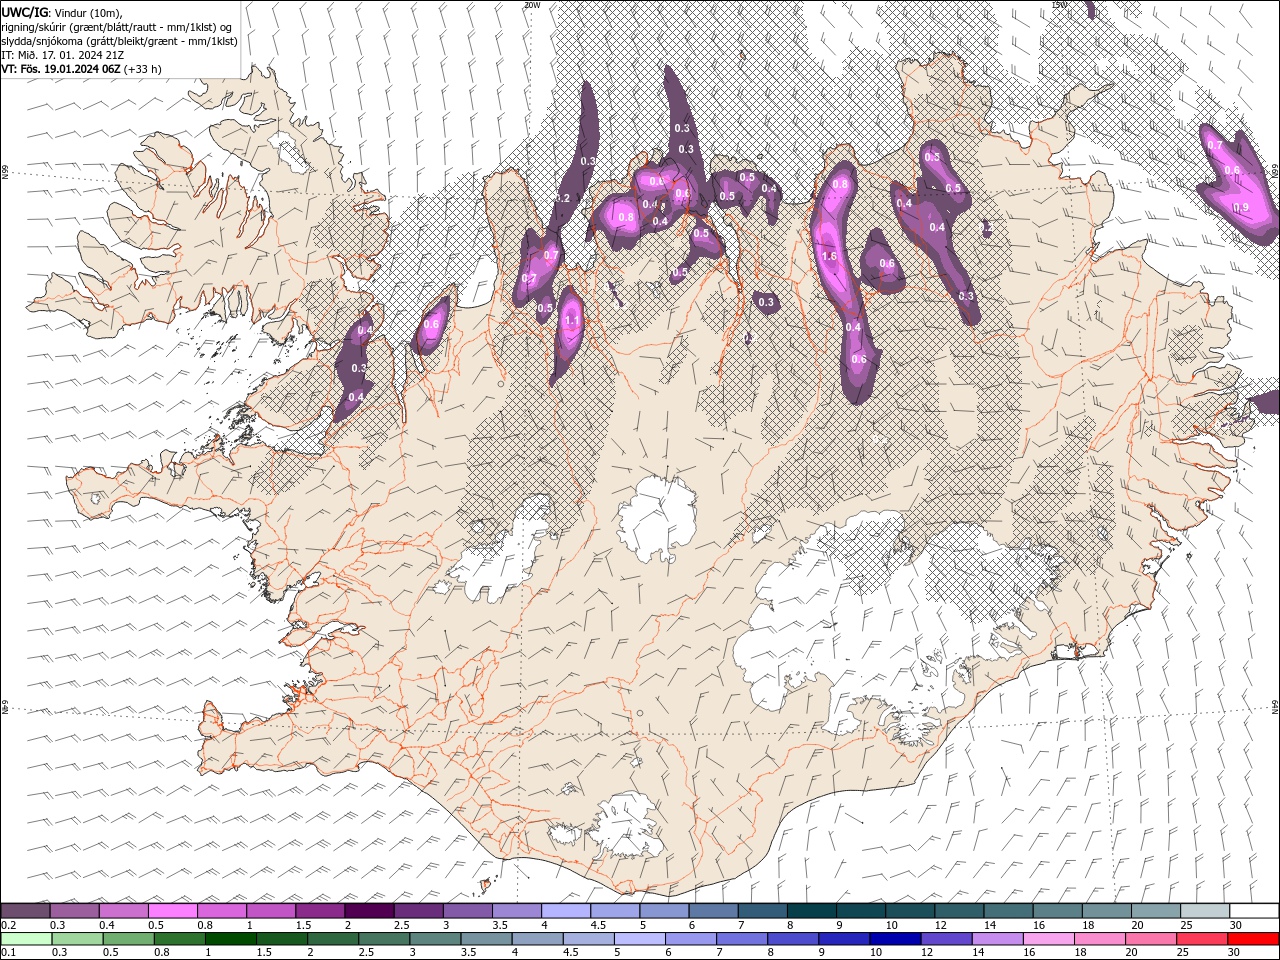1280x960 pixels.
Task: Select the light lavender 5 rain legend swatch
Action: pos(639,939)
